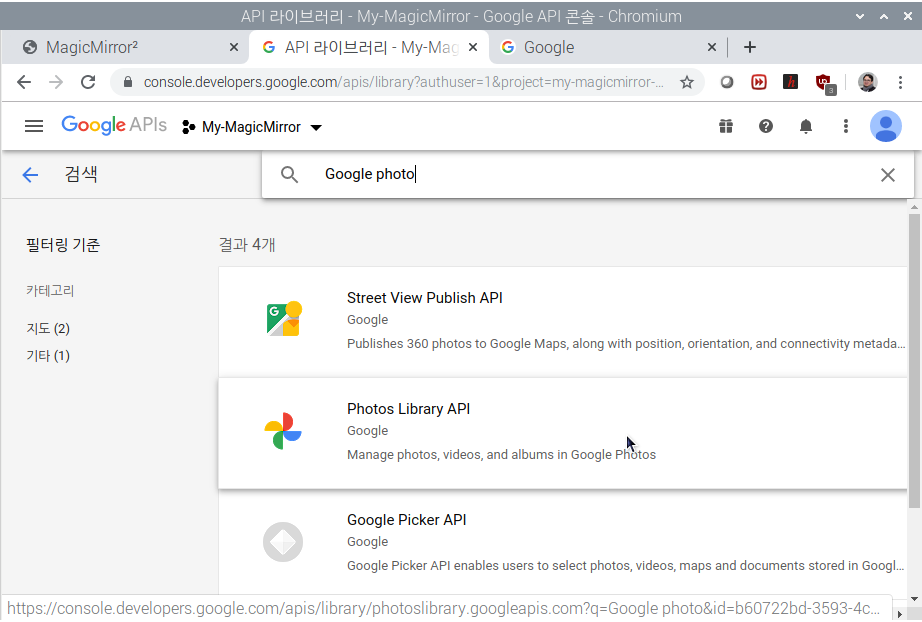Click the Google Picker API icon
The height and width of the screenshot is (622, 922).
[x=283, y=542]
